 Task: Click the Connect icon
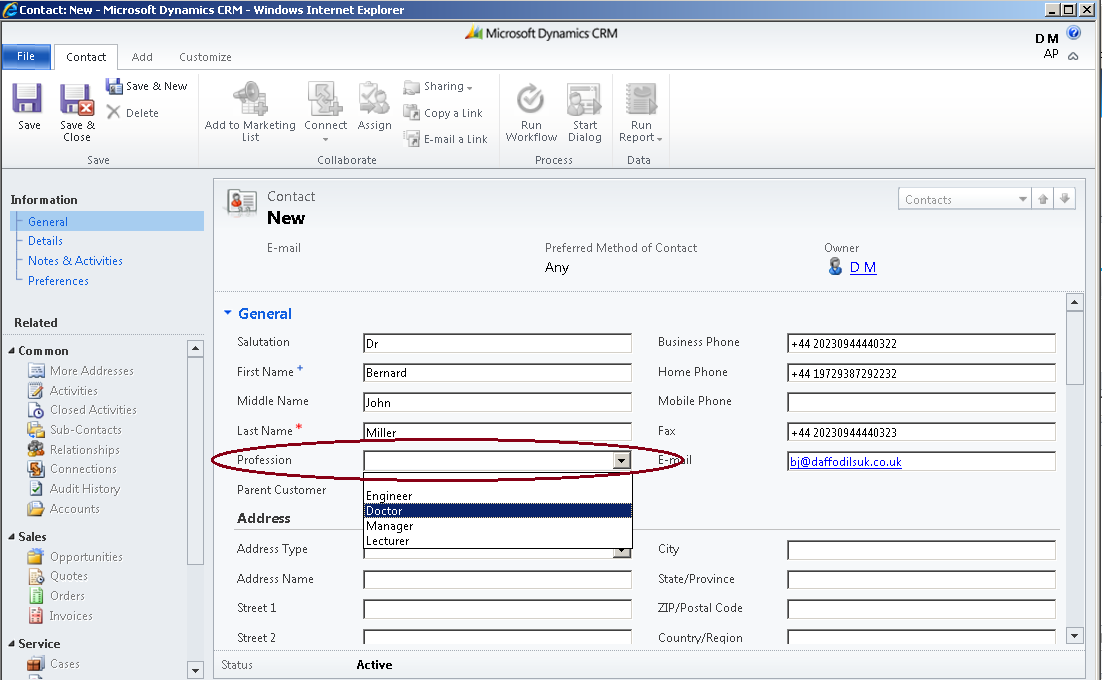click(325, 110)
